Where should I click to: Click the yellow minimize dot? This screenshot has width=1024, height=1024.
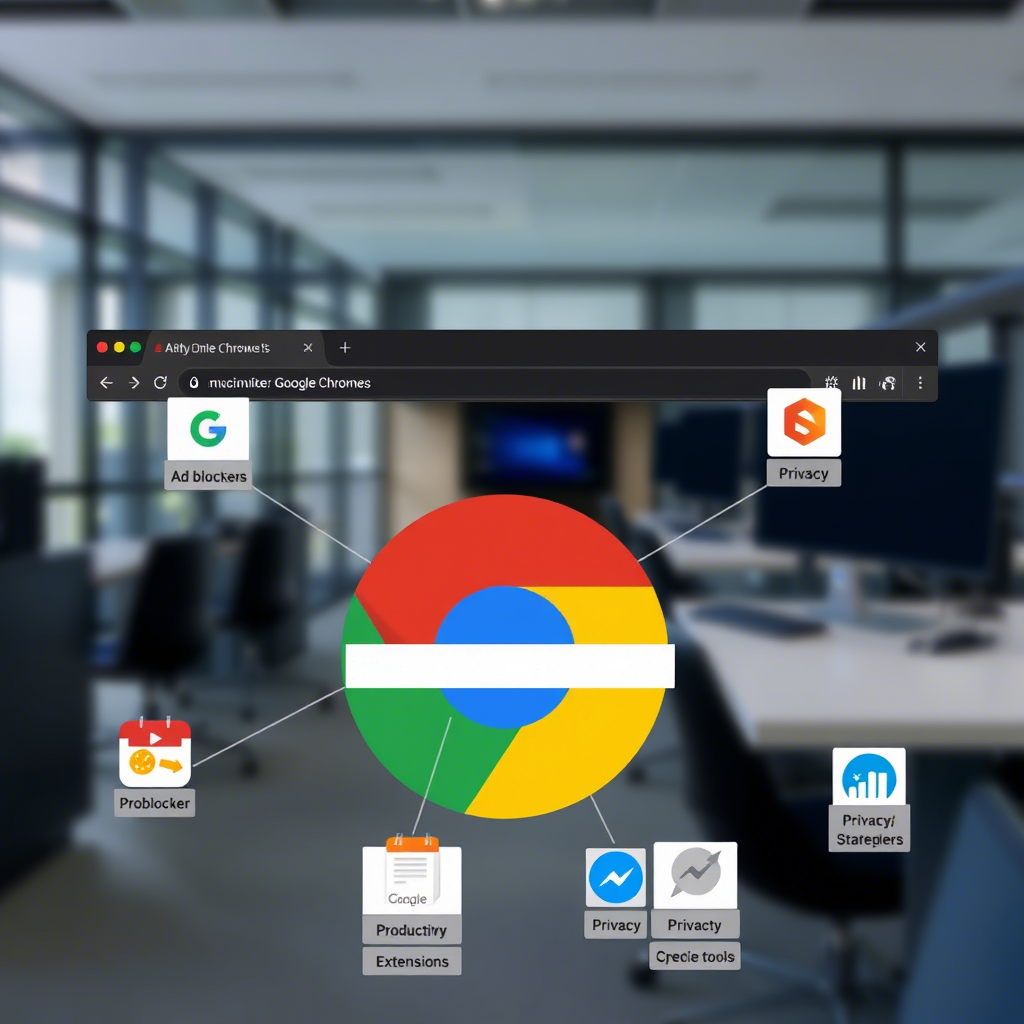[x=119, y=347]
